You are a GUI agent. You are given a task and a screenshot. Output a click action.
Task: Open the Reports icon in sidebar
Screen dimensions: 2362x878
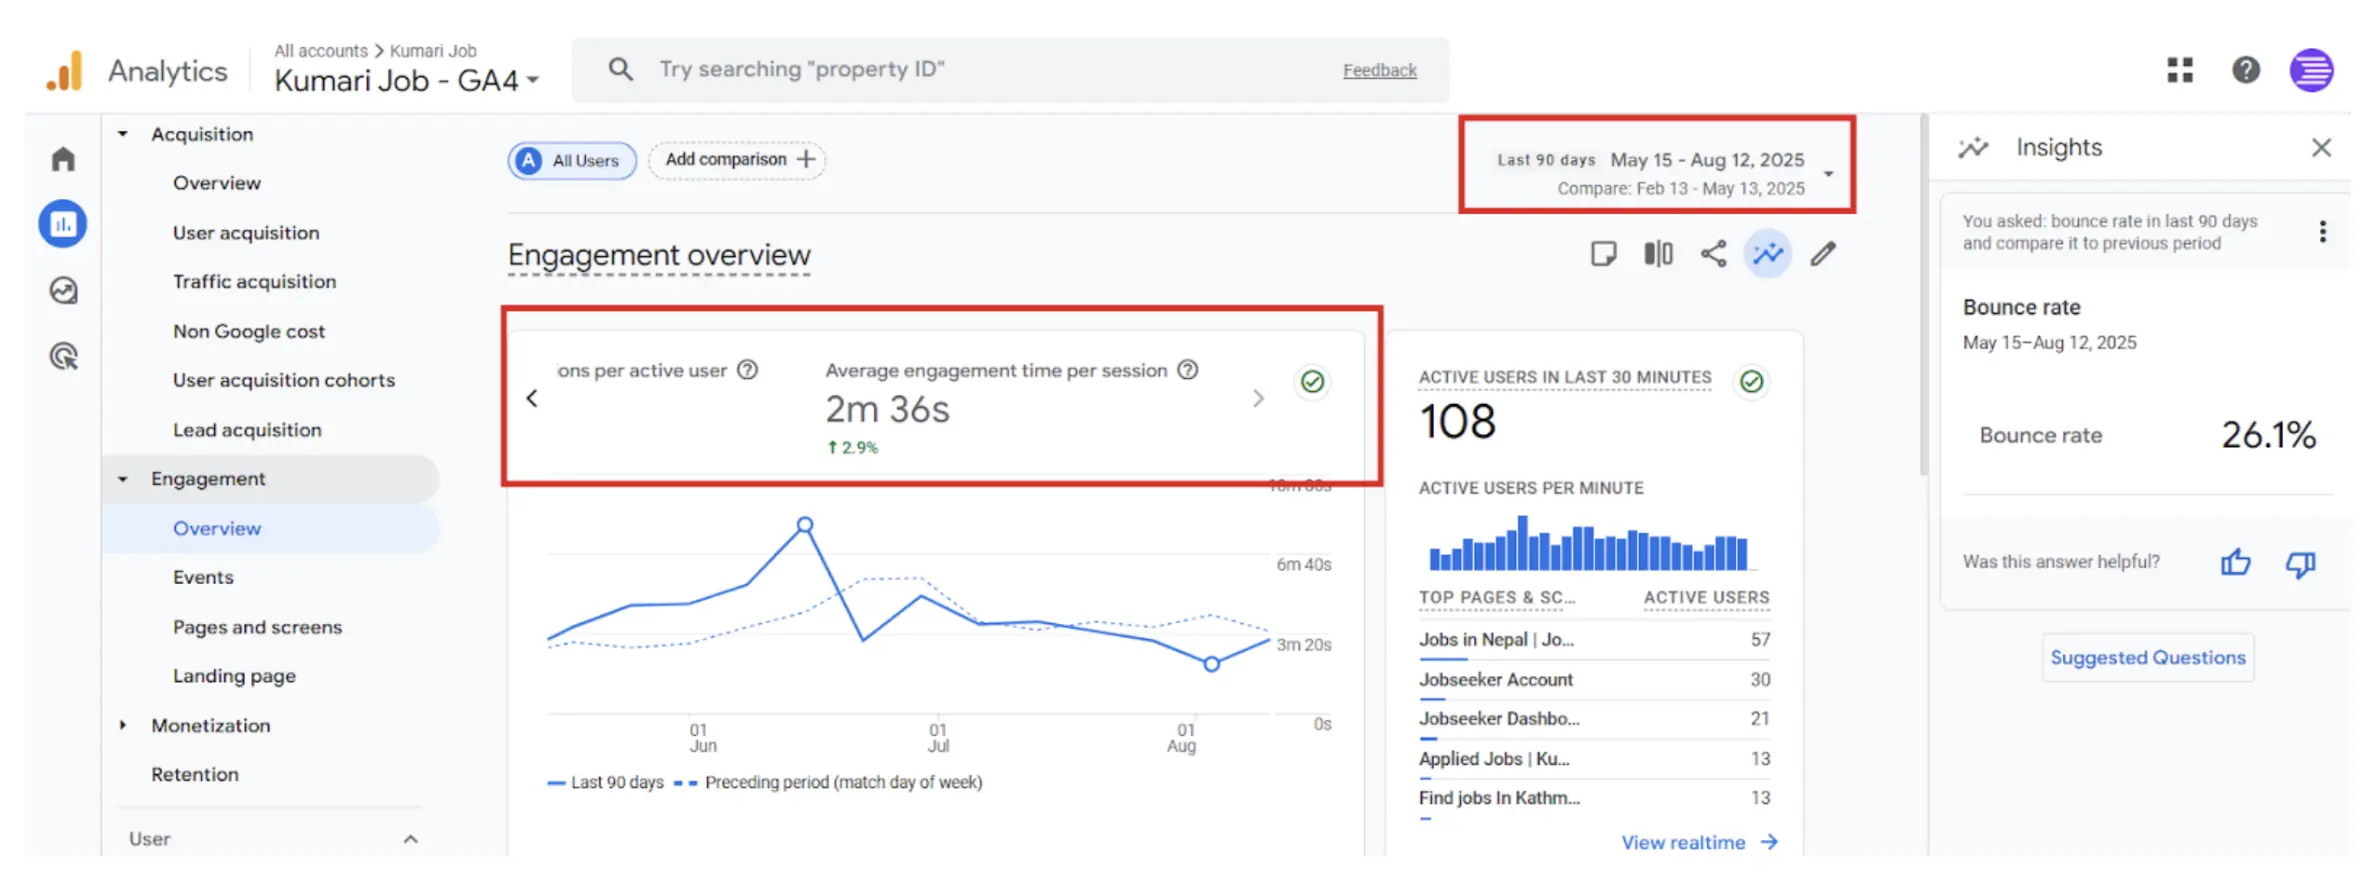click(x=63, y=224)
